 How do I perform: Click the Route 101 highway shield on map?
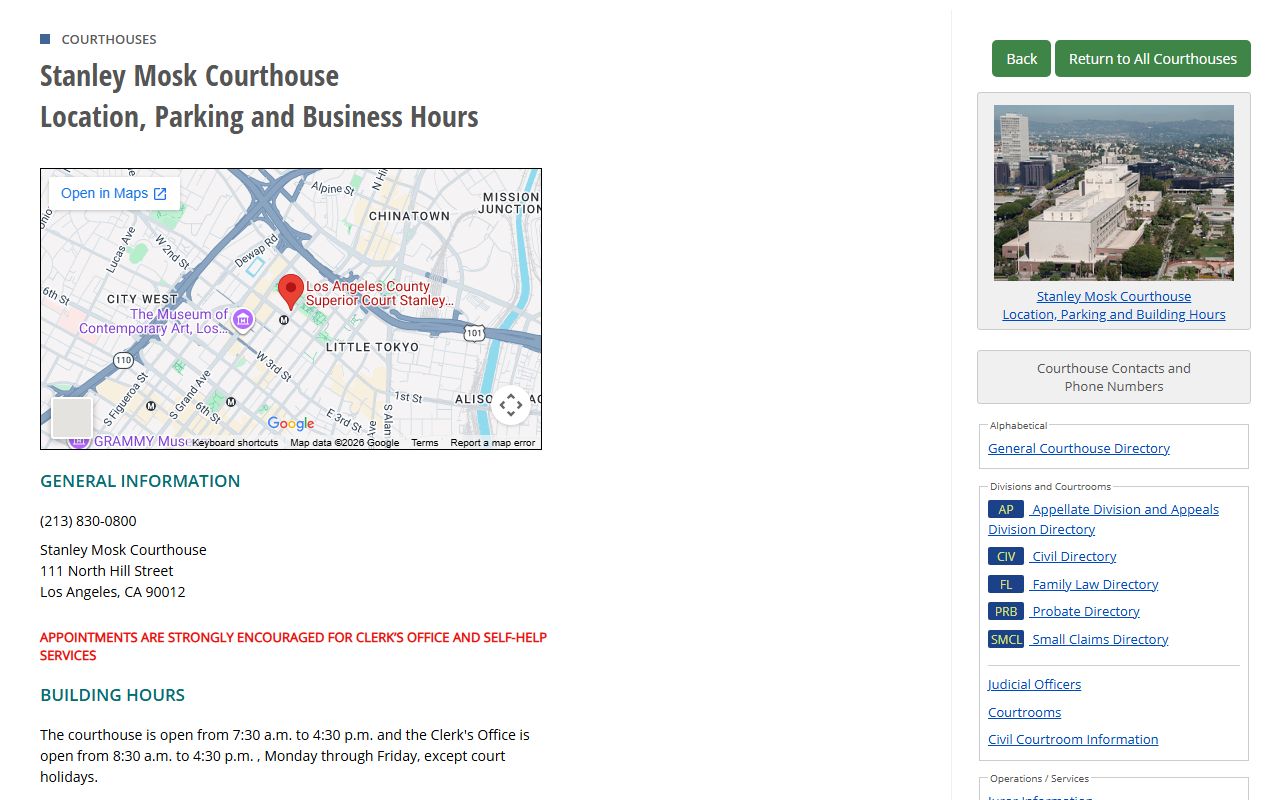pyautogui.click(x=475, y=331)
